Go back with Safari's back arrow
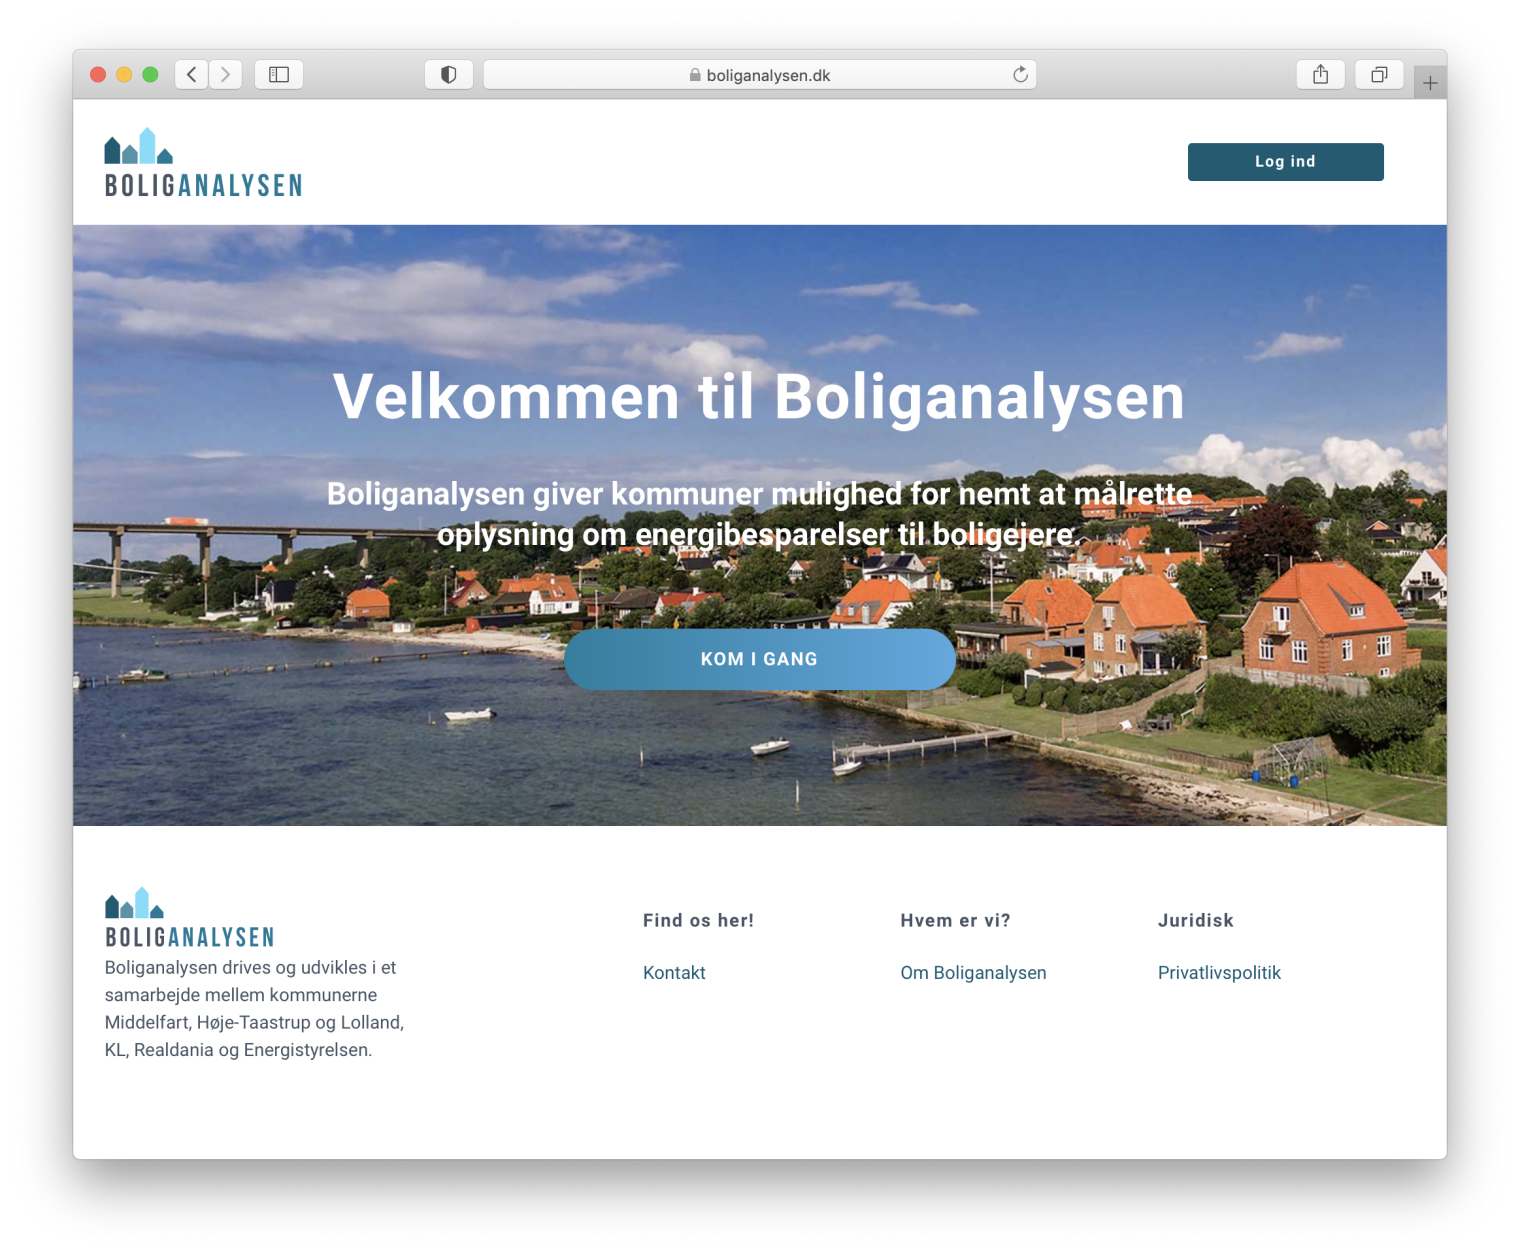Image resolution: width=1520 pixels, height=1256 pixels. tap(192, 75)
